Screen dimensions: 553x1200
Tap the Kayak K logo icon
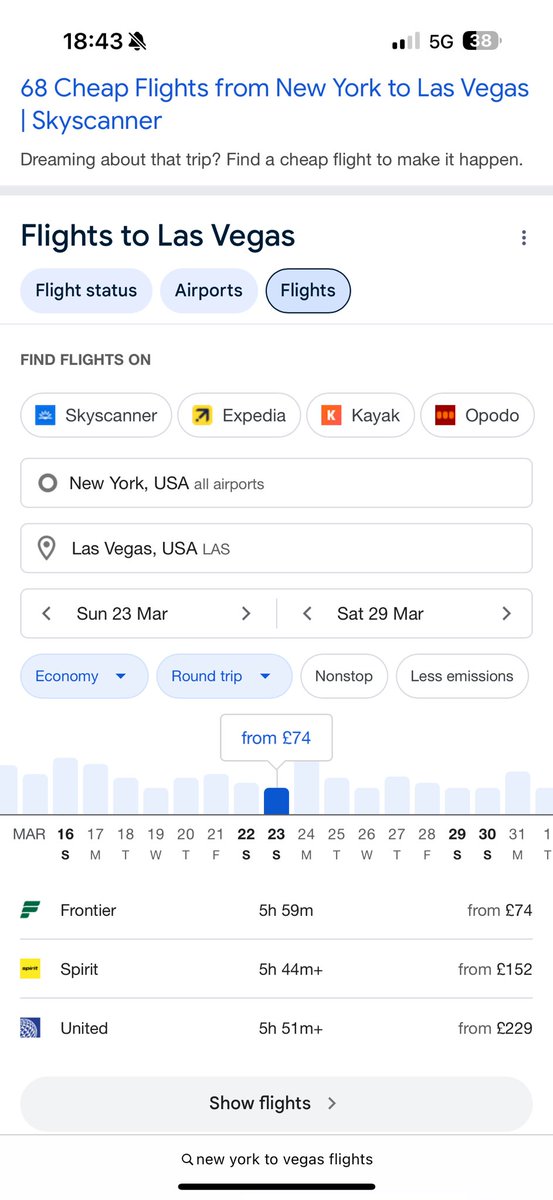[331, 415]
